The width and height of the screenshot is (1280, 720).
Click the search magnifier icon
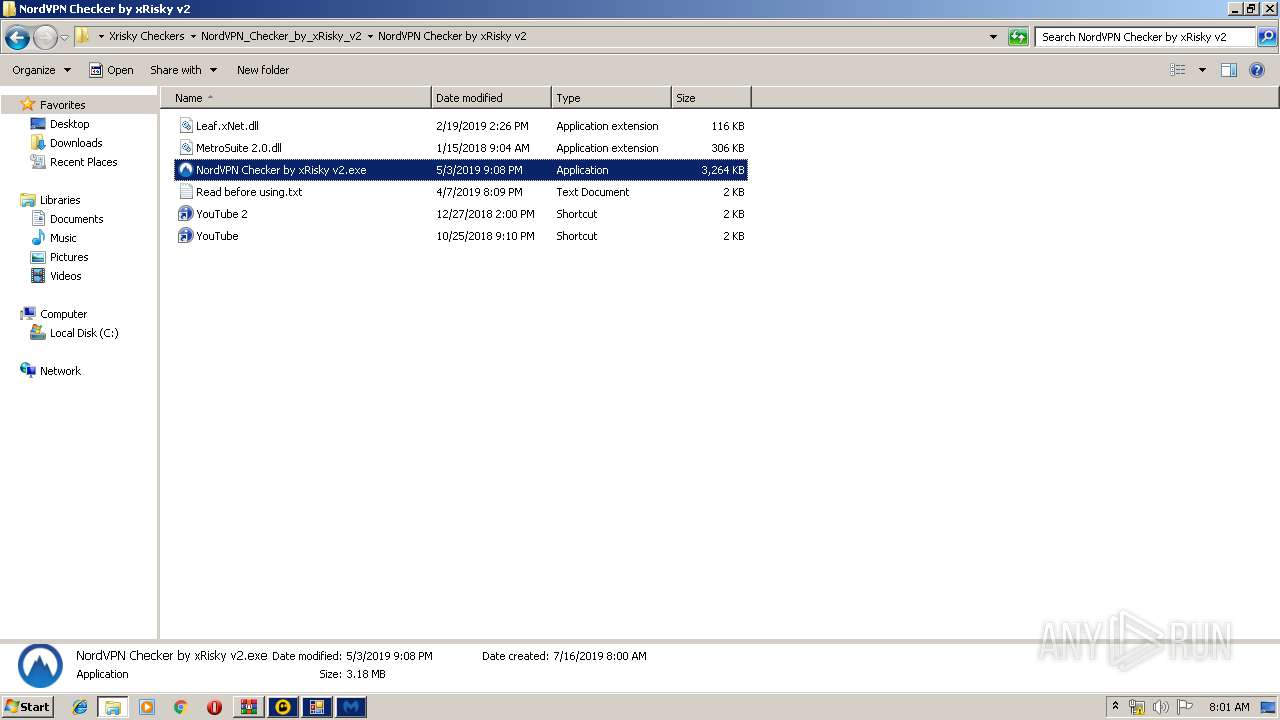[x=1267, y=37]
